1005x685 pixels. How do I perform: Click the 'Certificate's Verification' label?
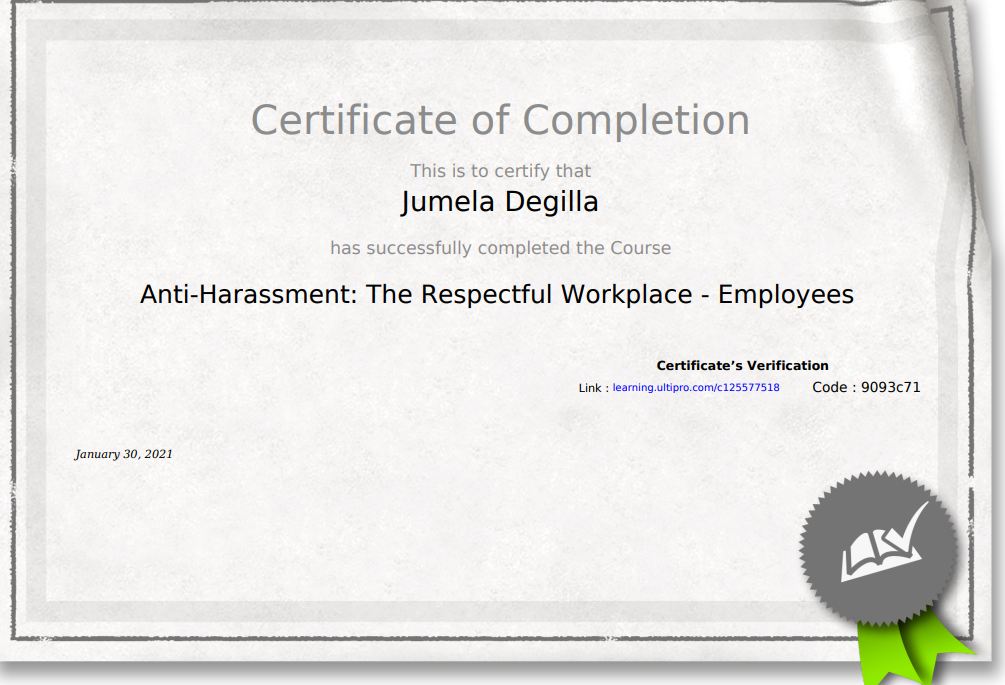[x=742, y=365]
